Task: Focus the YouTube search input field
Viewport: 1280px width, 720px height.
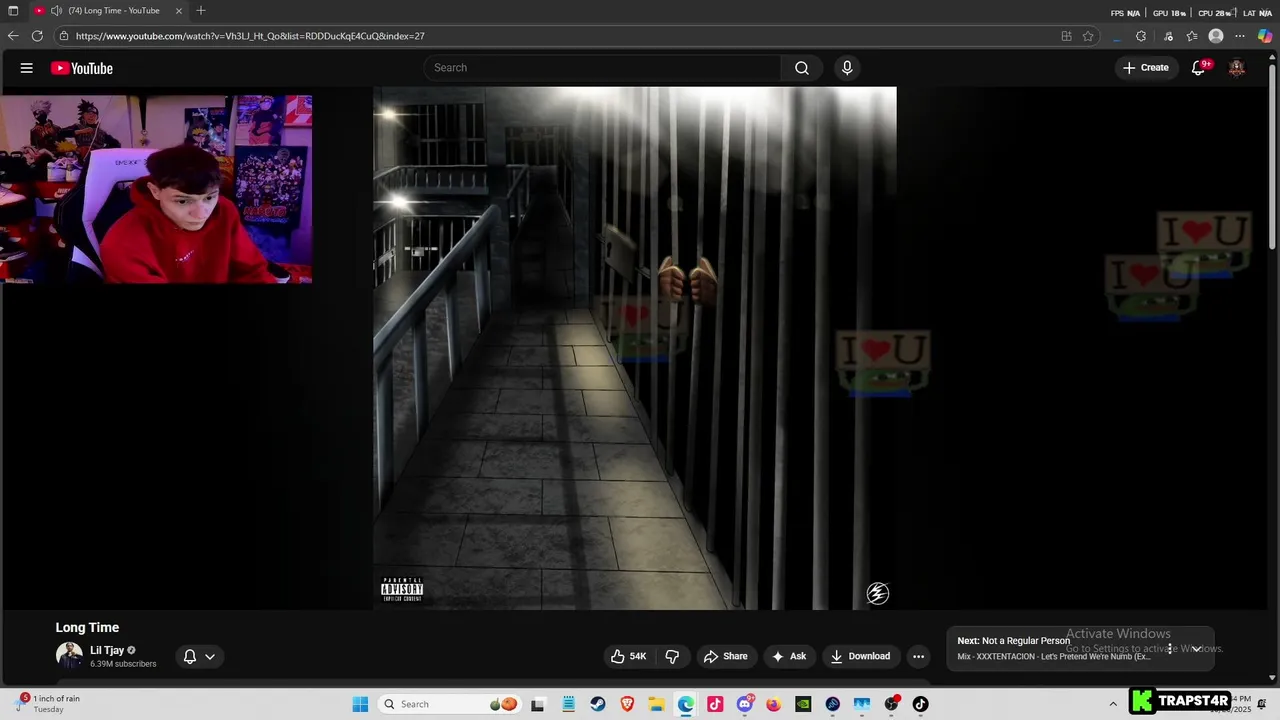Action: 602,68
